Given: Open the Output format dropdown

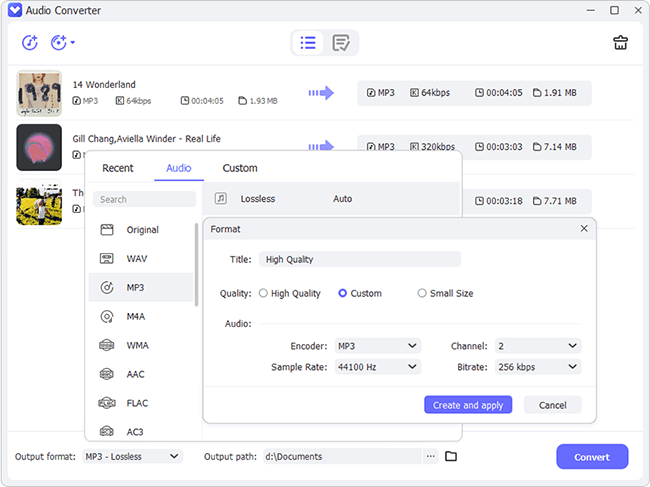Looking at the screenshot, I should (132, 456).
